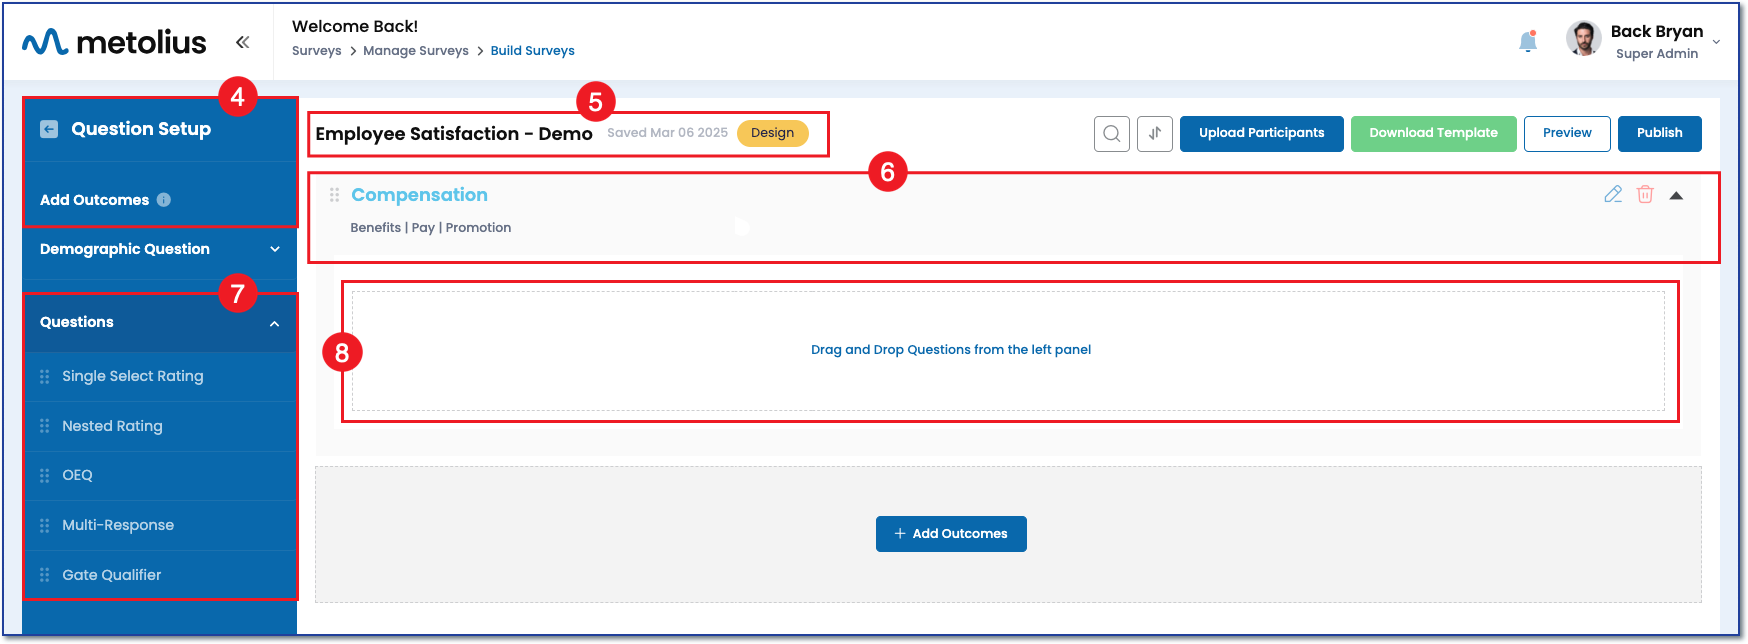The image size is (1748, 644).
Task: Click the Upload Participants button
Action: pyautogui.click(x=1261, y=134)
